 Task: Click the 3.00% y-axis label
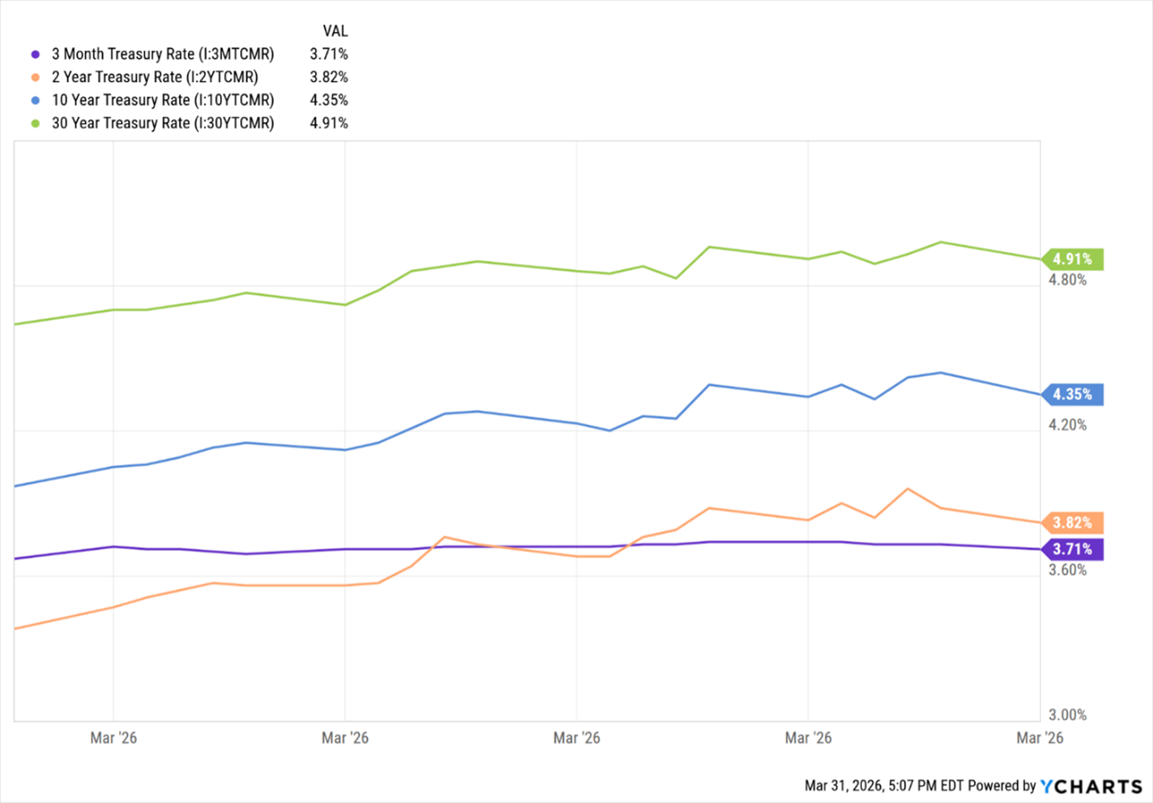click(x=1068, y=716)
